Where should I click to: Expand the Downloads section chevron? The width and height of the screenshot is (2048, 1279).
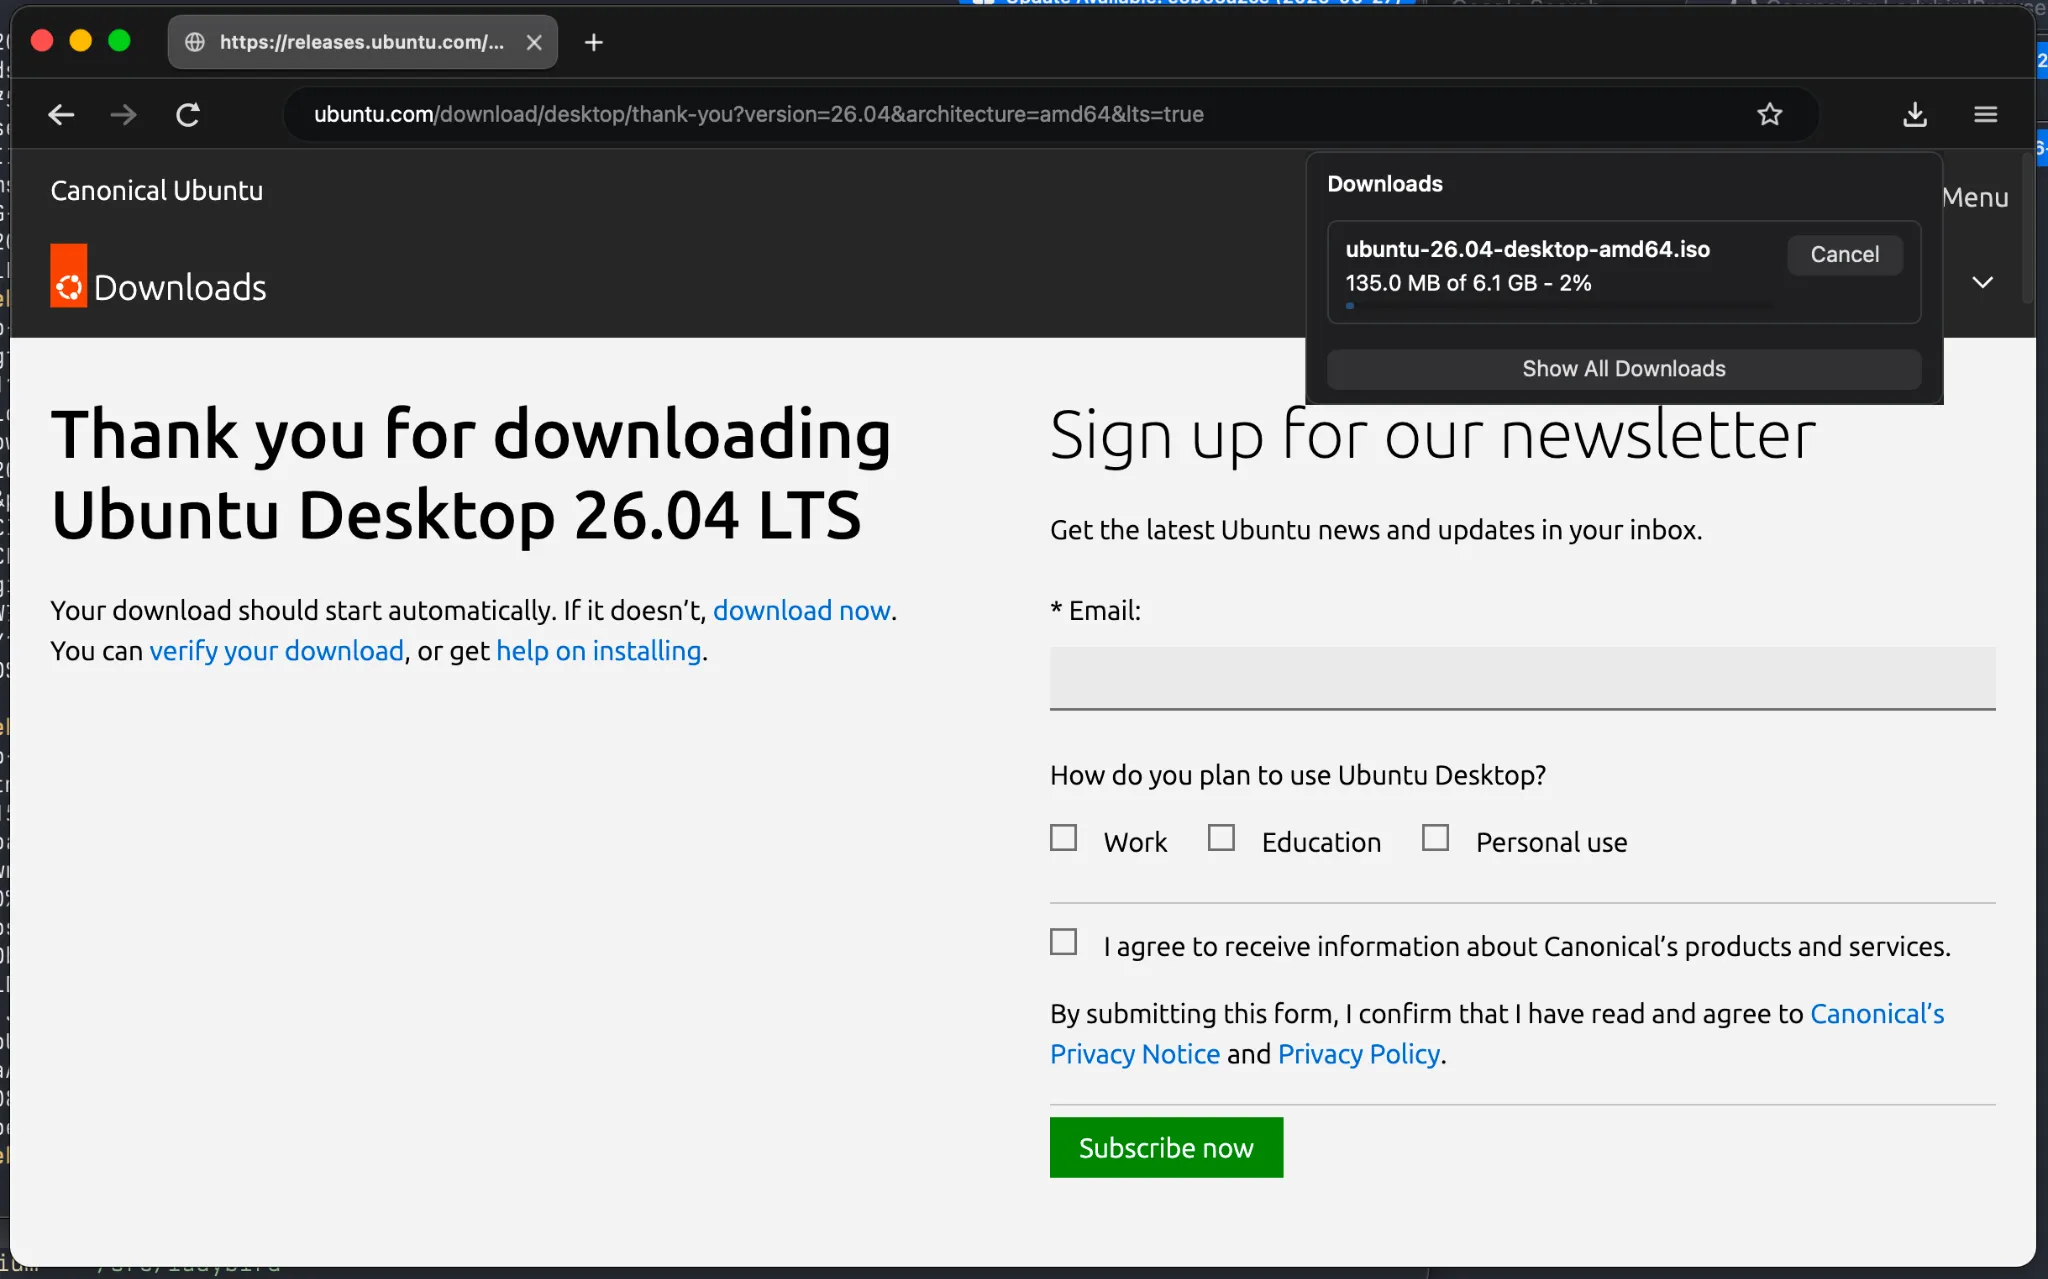coord(1982,282)
